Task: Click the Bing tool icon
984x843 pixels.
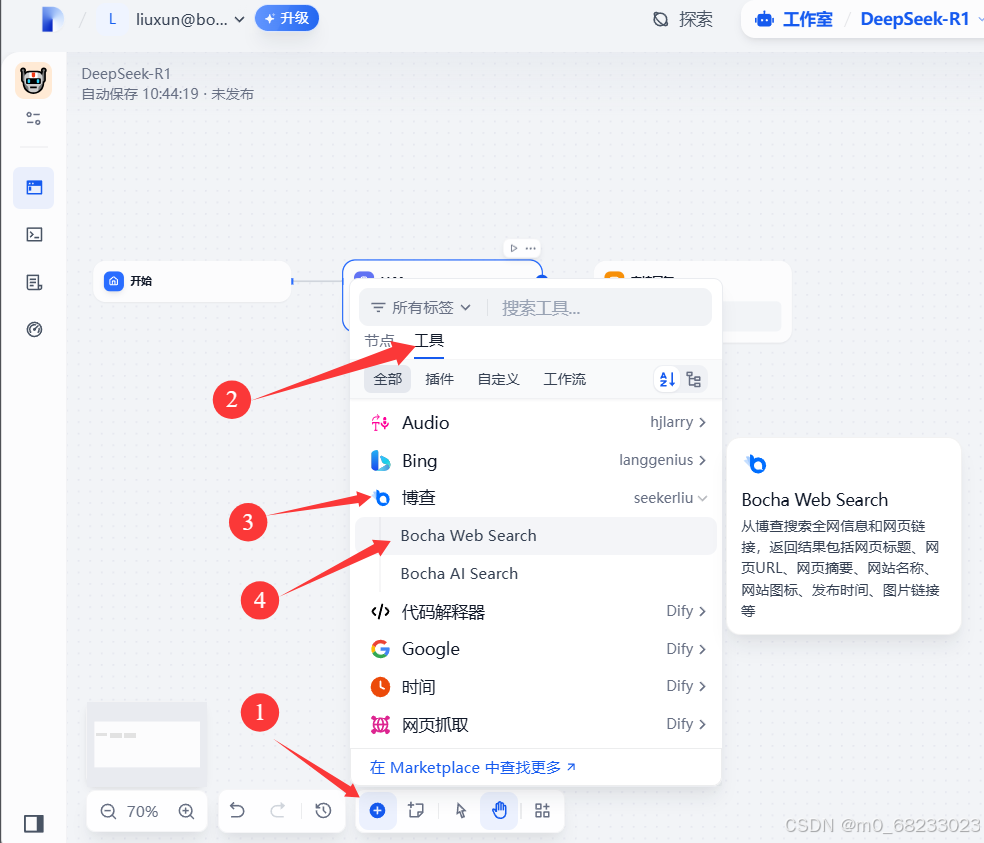Action: pyautogui.click(x=380, y=461)
